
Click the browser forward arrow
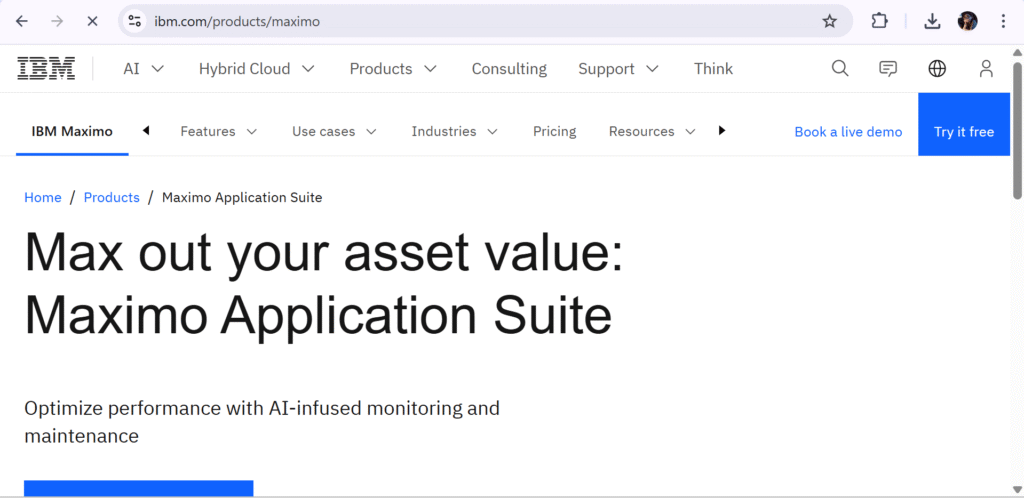57,21
